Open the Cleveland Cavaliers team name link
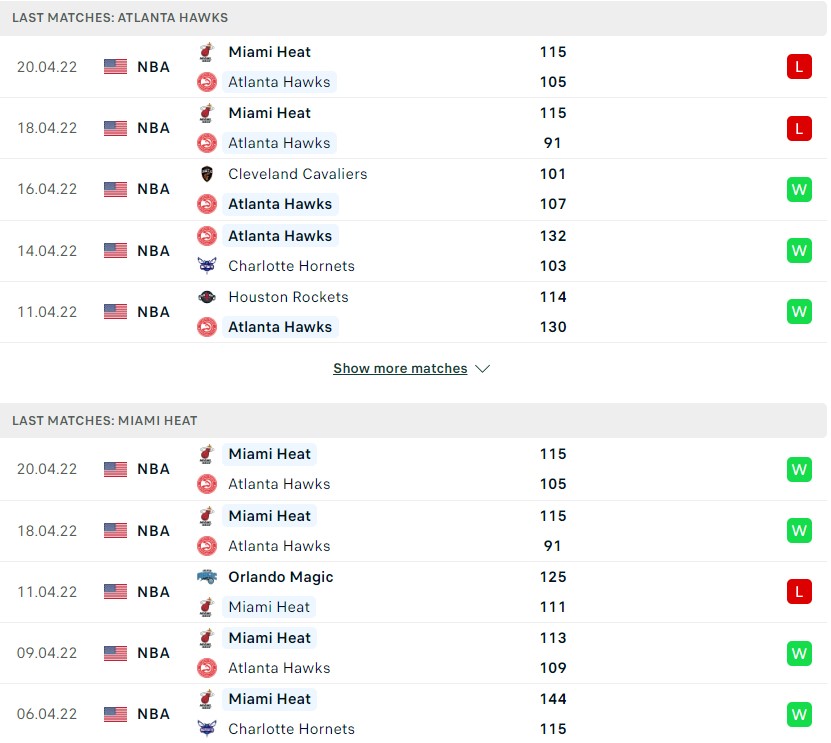The height and width of the screenshot is (743, 831). pos(297,174)
